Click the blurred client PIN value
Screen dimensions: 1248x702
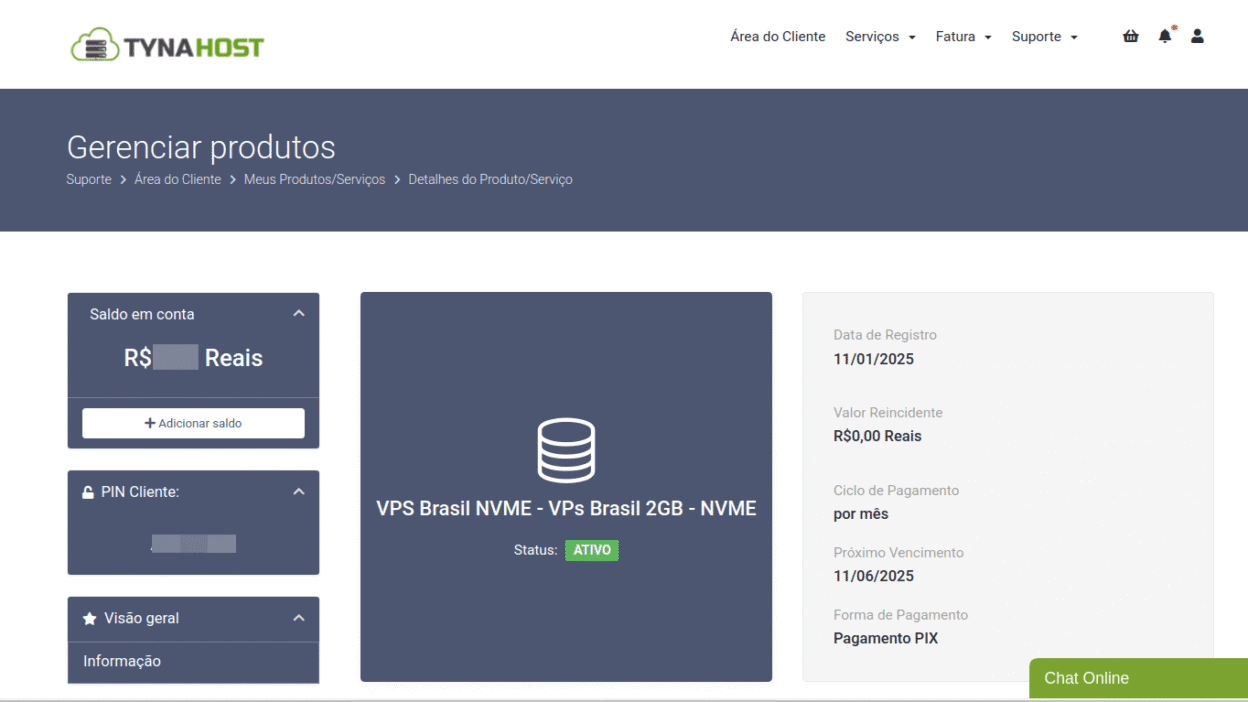(193, 544)
